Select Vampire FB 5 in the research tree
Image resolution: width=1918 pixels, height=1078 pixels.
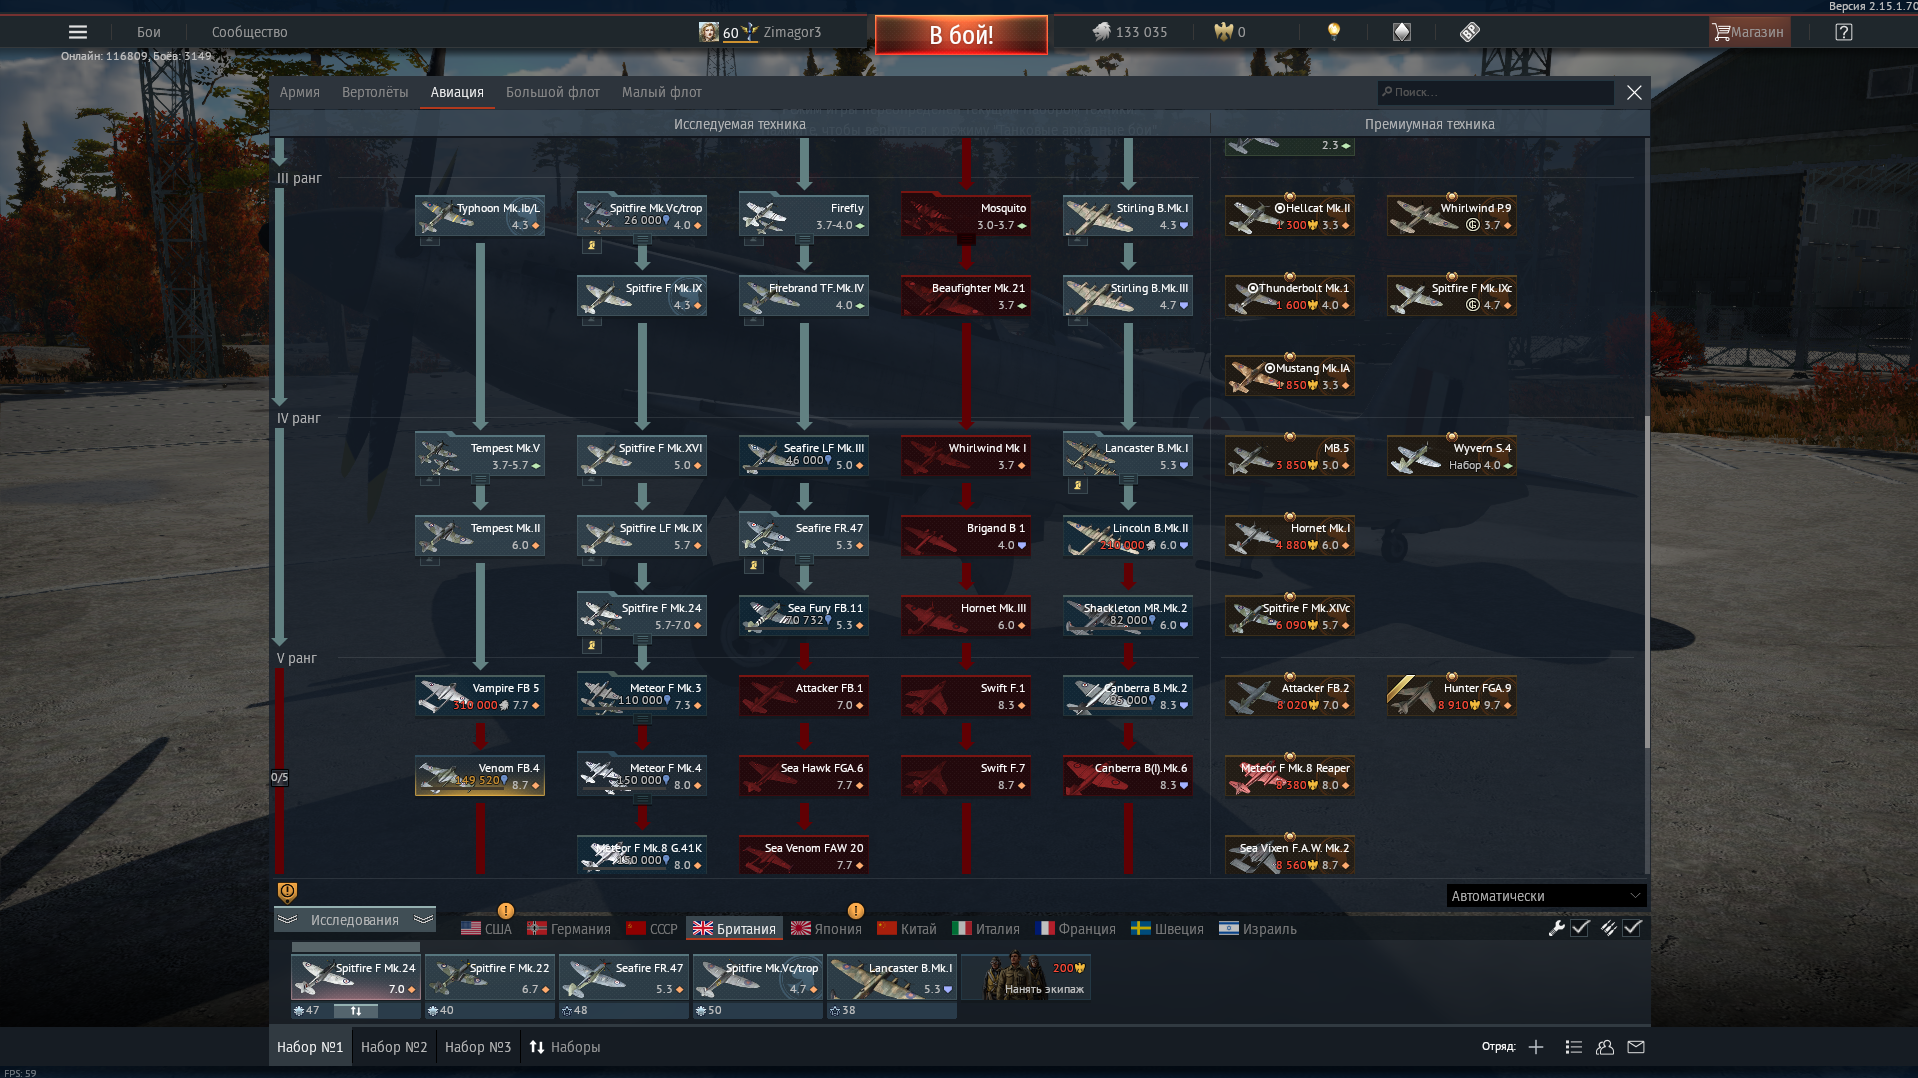(480, 696)
